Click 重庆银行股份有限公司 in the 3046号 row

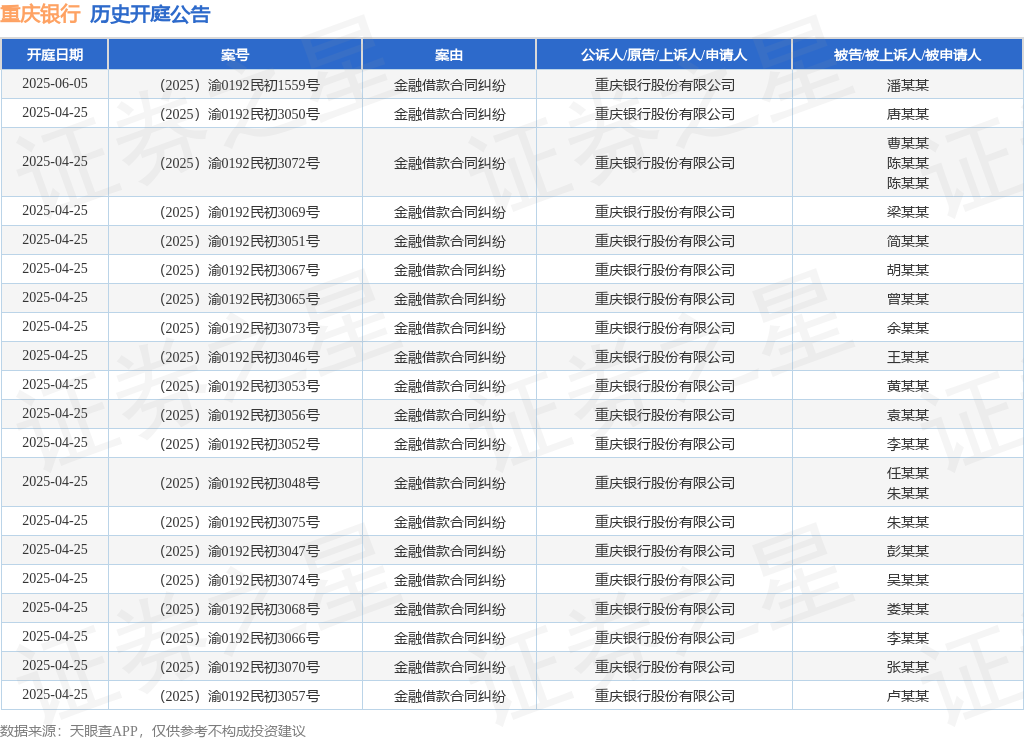click(665, 357)
